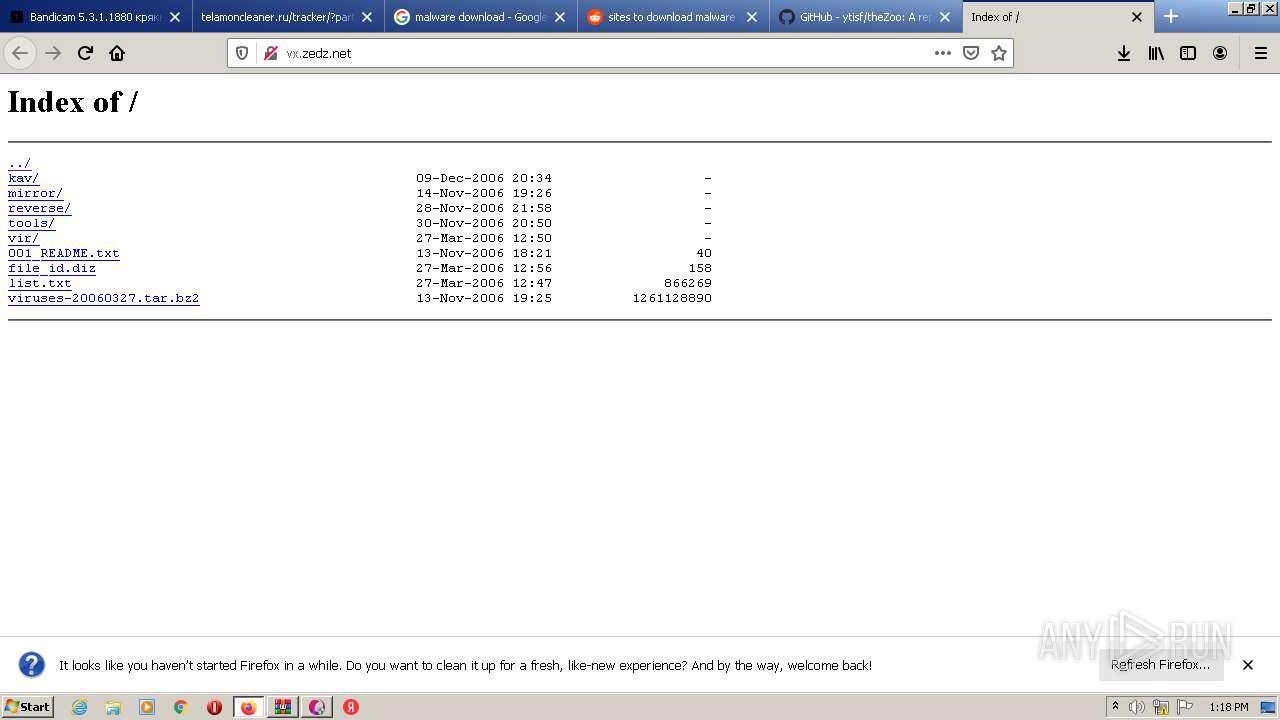Show hidden system tray icons
1280x720 pixels.
click(x=1115, y=707)
